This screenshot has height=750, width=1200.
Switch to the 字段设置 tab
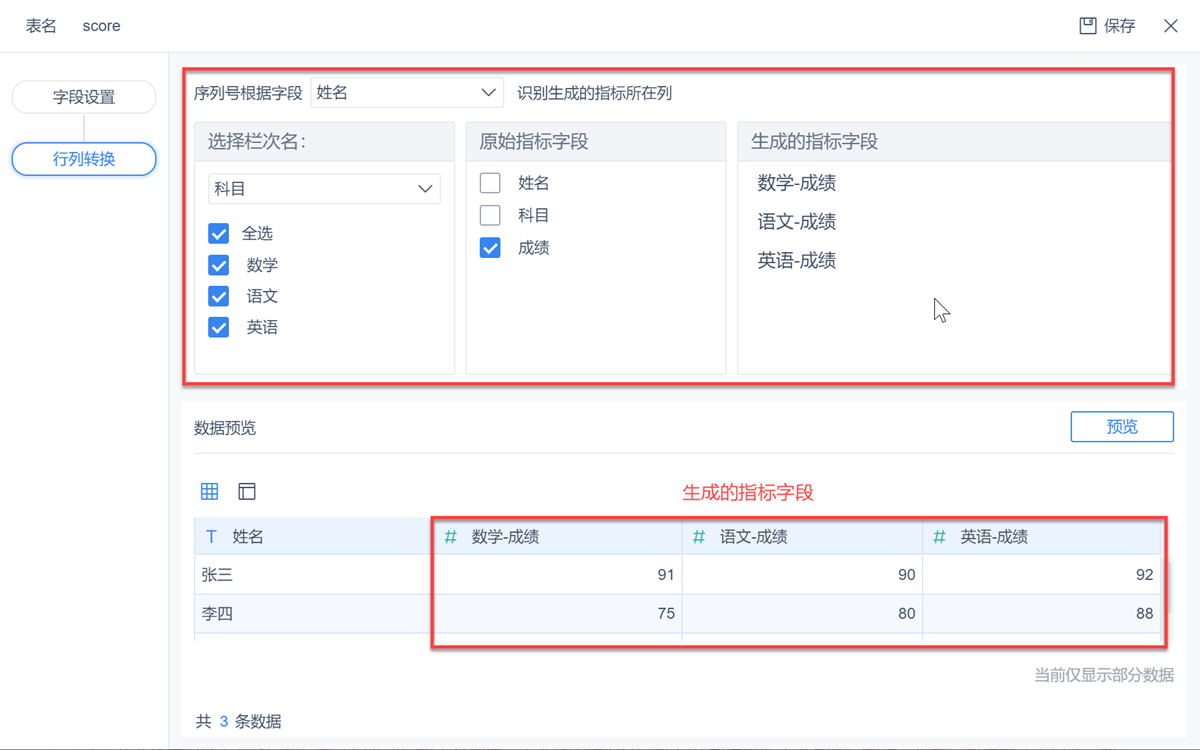pyautogui.click(x=84, y=97)
